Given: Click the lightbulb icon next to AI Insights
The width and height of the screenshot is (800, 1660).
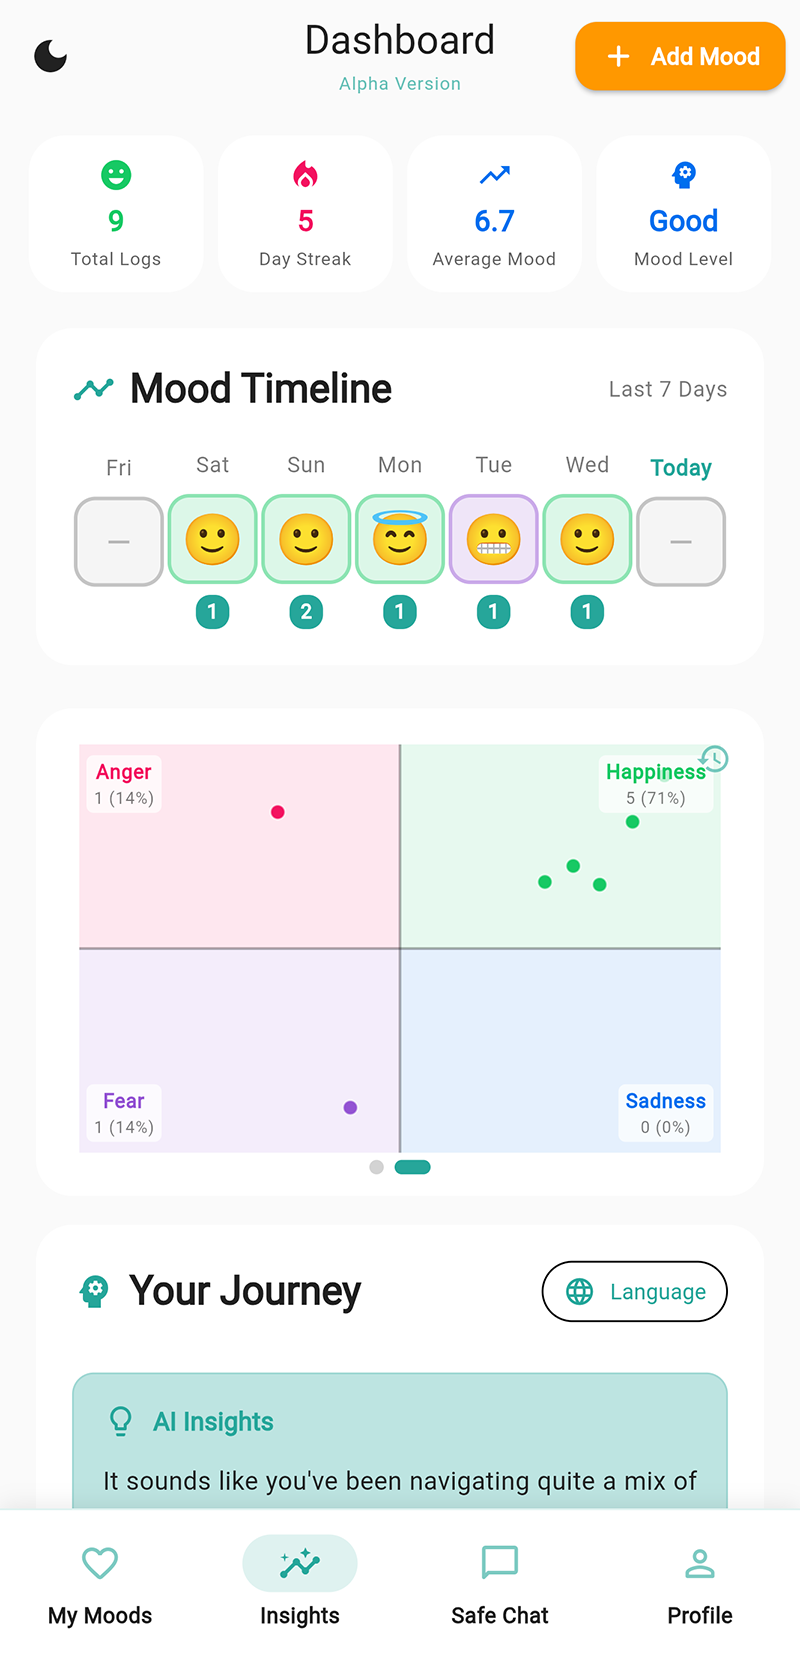Looking at the screenshot, I should pyautogui.click(x=120, y=1421).
